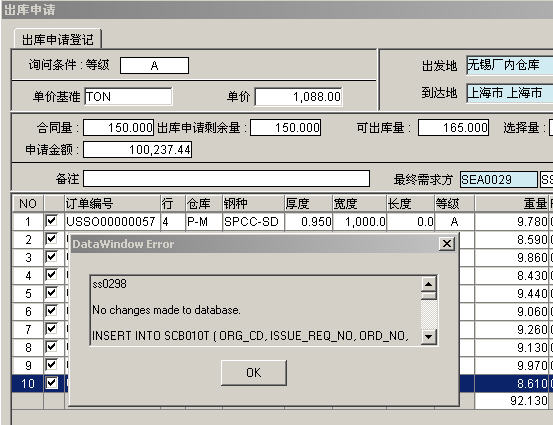Click weight cell 9.060 in row 6
The height and width of the screenshot is (425, 553).
[x=512, y=311]
